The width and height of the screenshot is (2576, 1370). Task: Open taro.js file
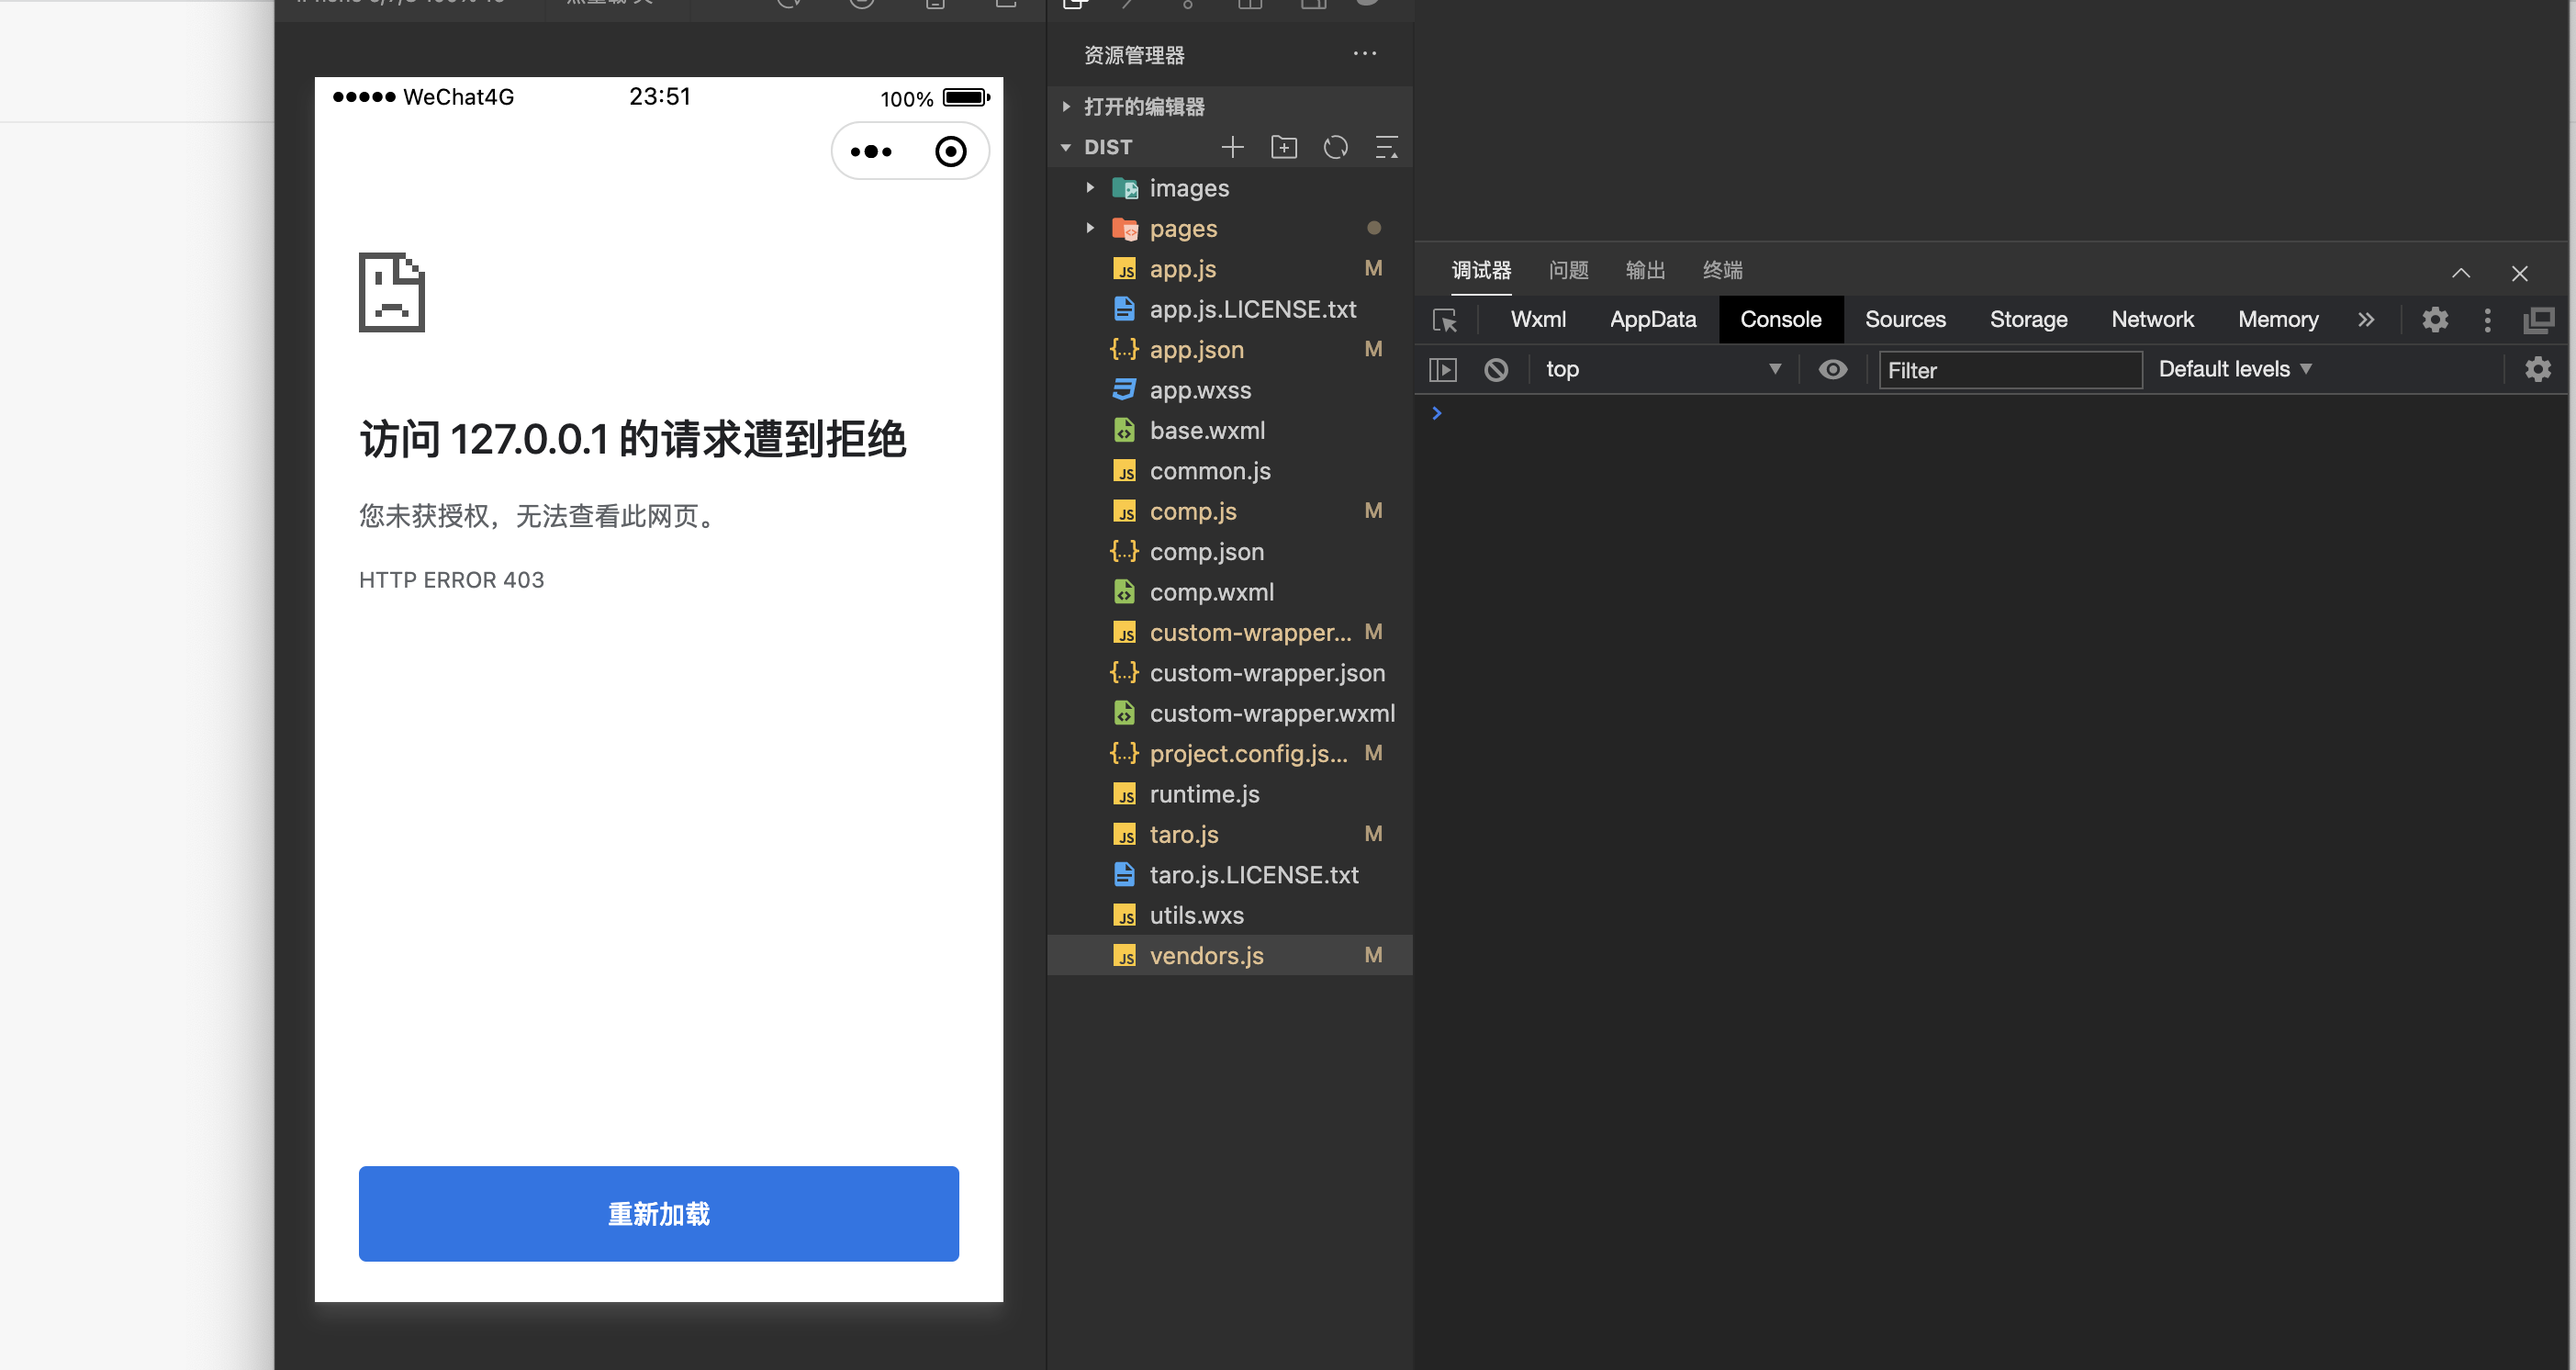pyautogui.click(x=1229, y=834)
